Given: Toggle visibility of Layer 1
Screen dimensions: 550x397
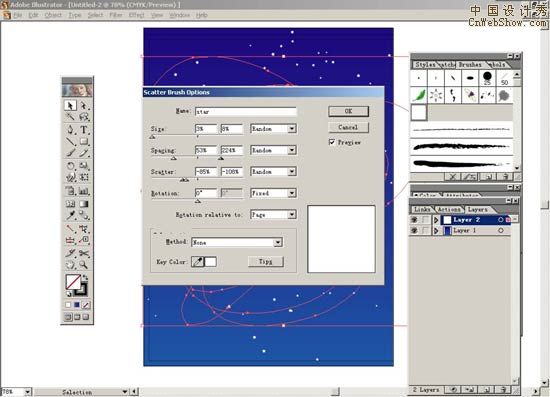Looking at the screenshot, I should (414, 231).
